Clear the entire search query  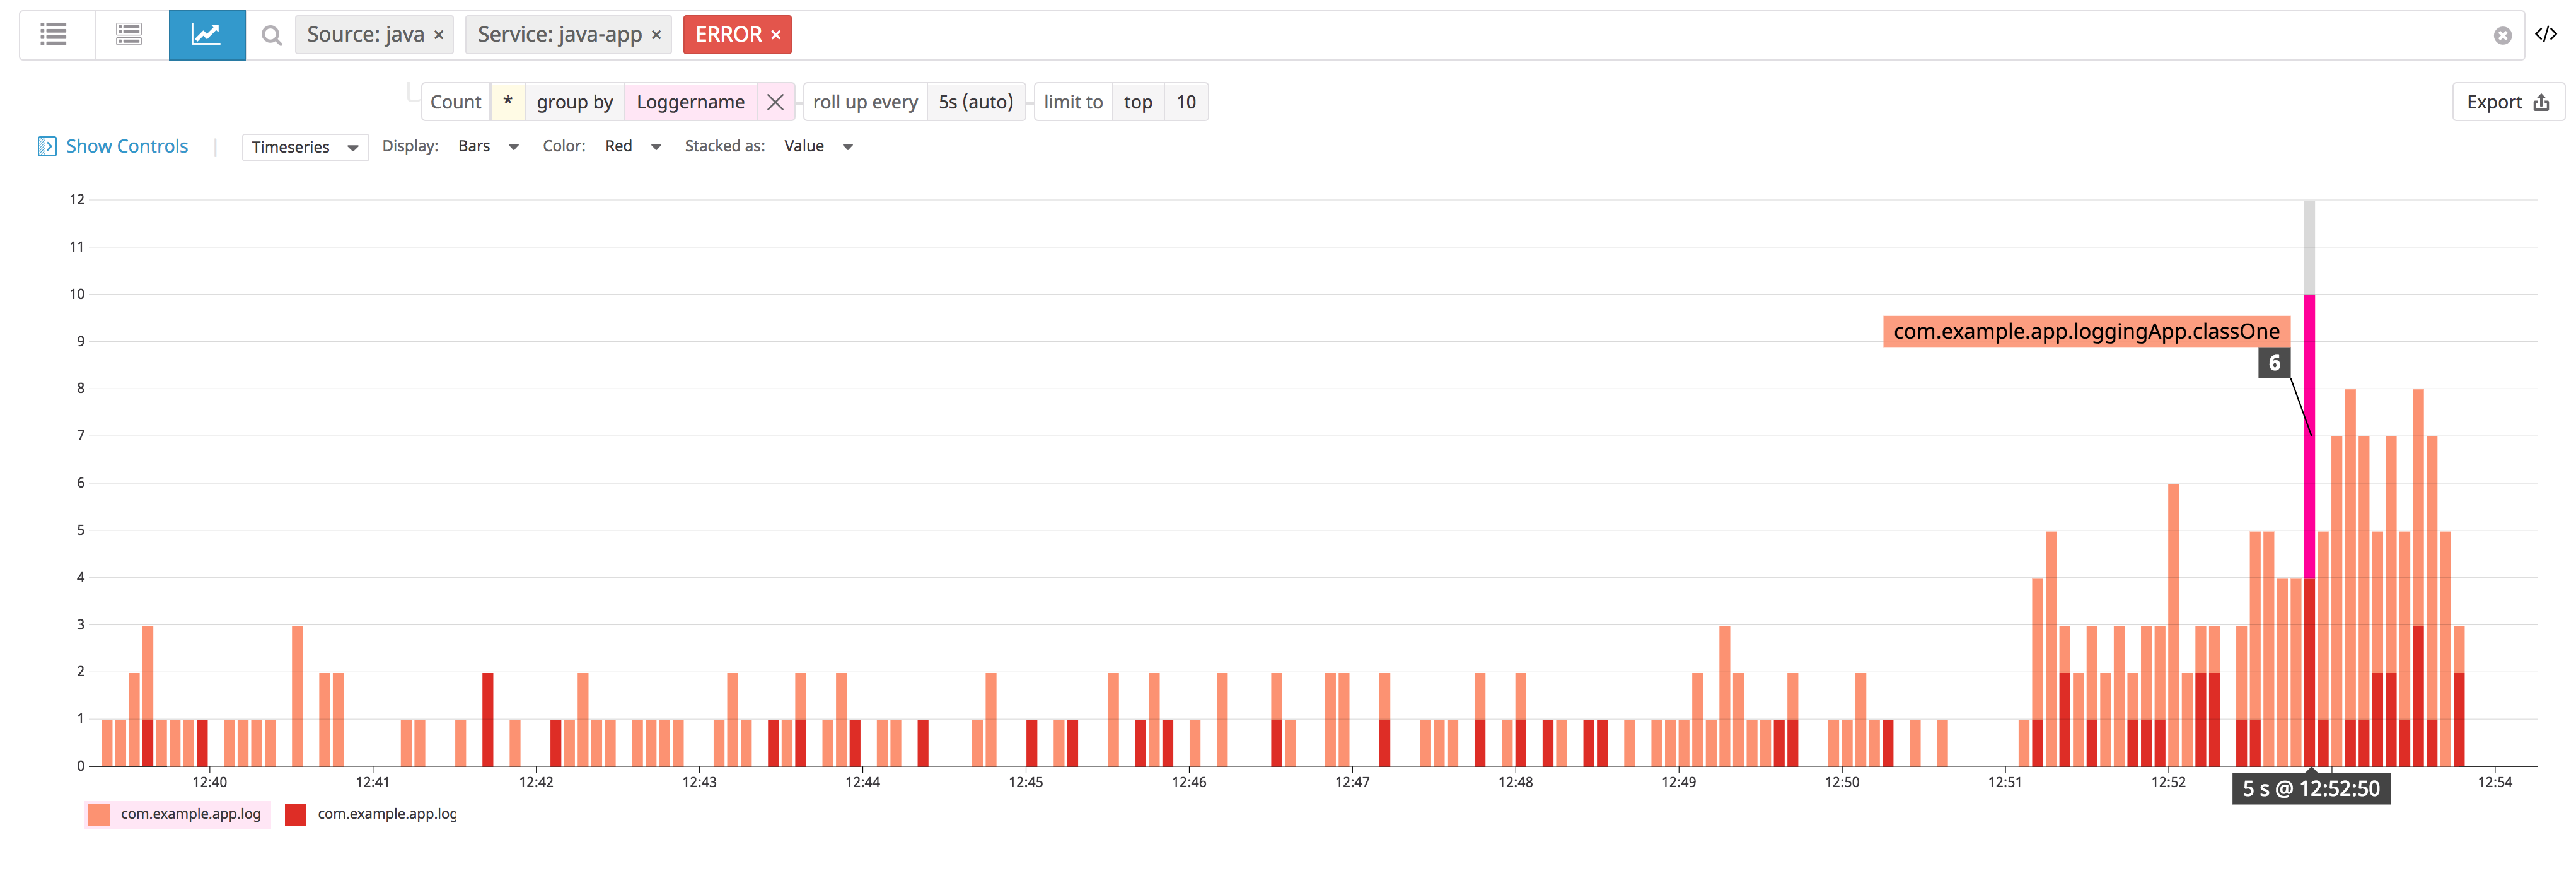pos(2502,36)
